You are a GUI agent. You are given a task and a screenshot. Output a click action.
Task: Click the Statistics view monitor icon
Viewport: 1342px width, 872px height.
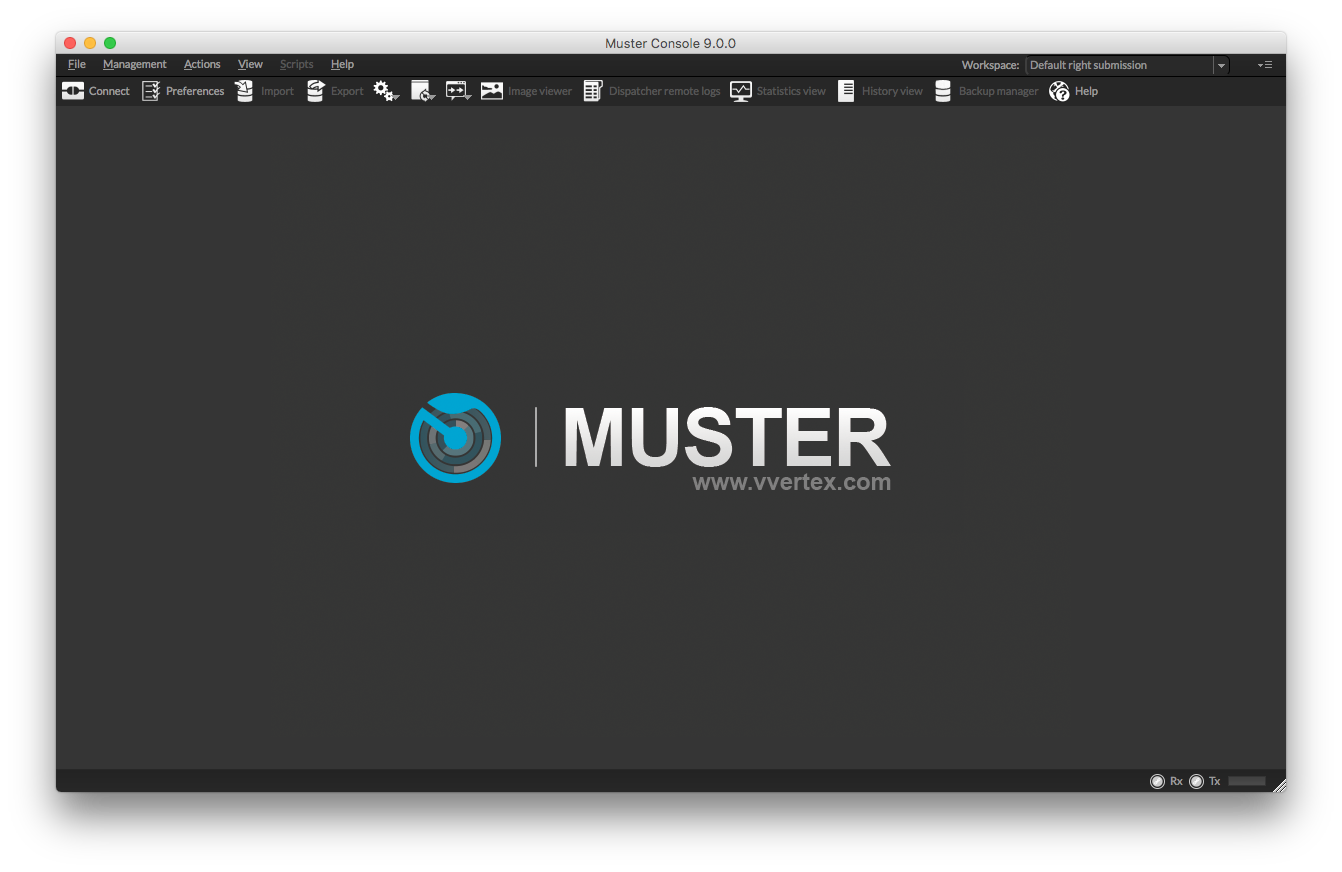coord(740,91)
